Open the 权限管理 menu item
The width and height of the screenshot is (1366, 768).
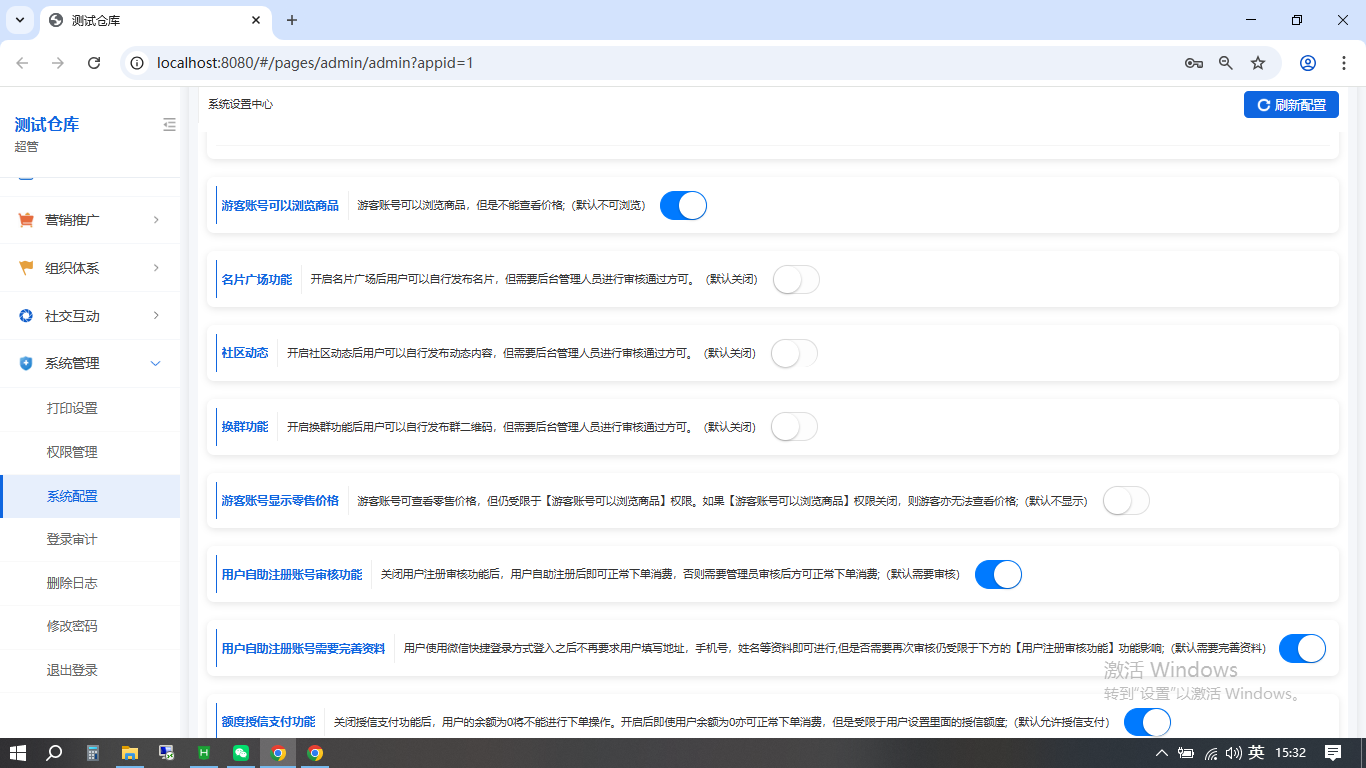[72, 452]
